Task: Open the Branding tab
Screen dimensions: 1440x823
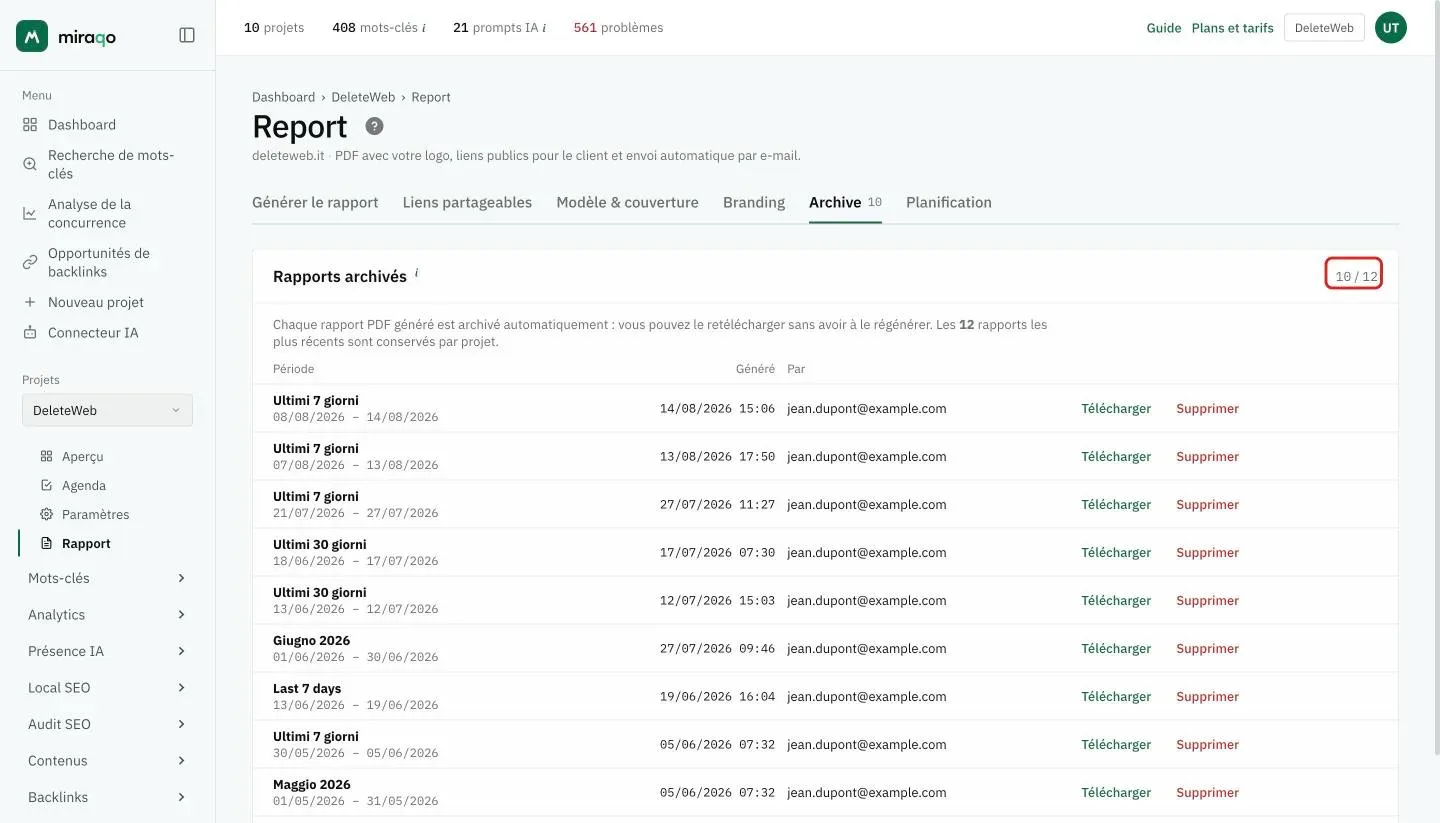Action: tap(754, 202)
